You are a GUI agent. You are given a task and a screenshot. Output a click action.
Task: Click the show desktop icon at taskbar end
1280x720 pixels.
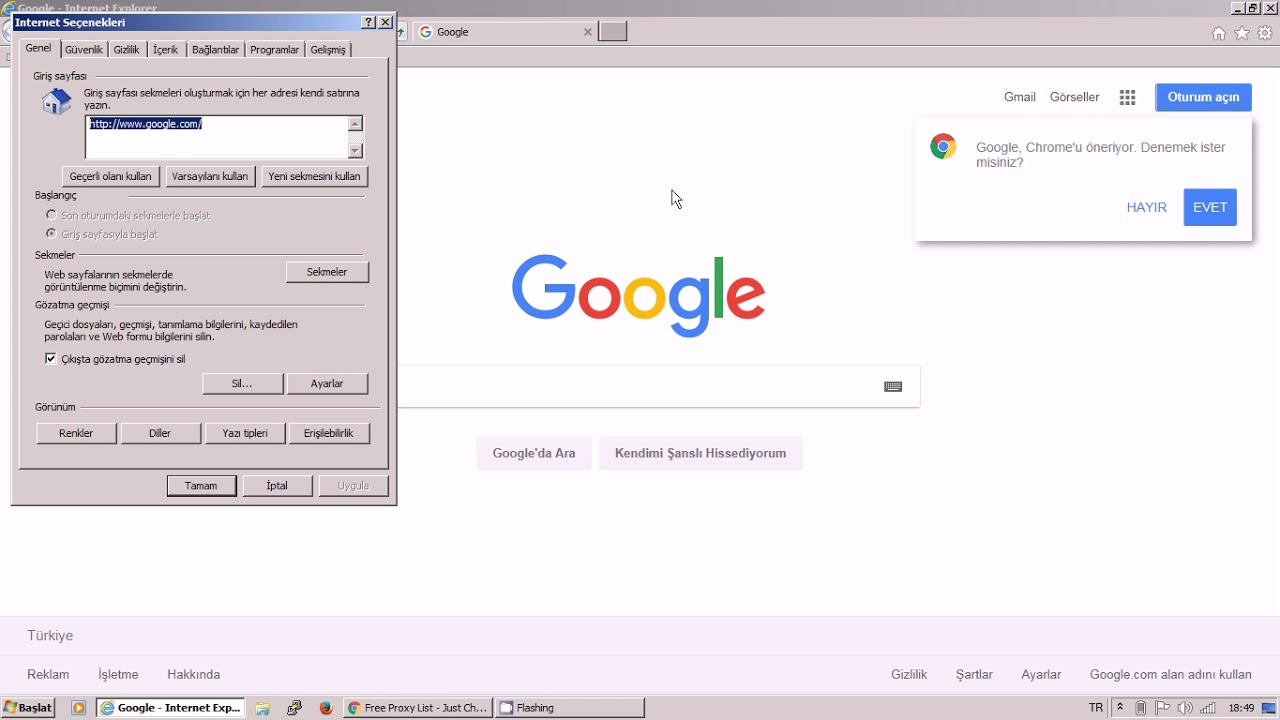tap(1270, 708)
